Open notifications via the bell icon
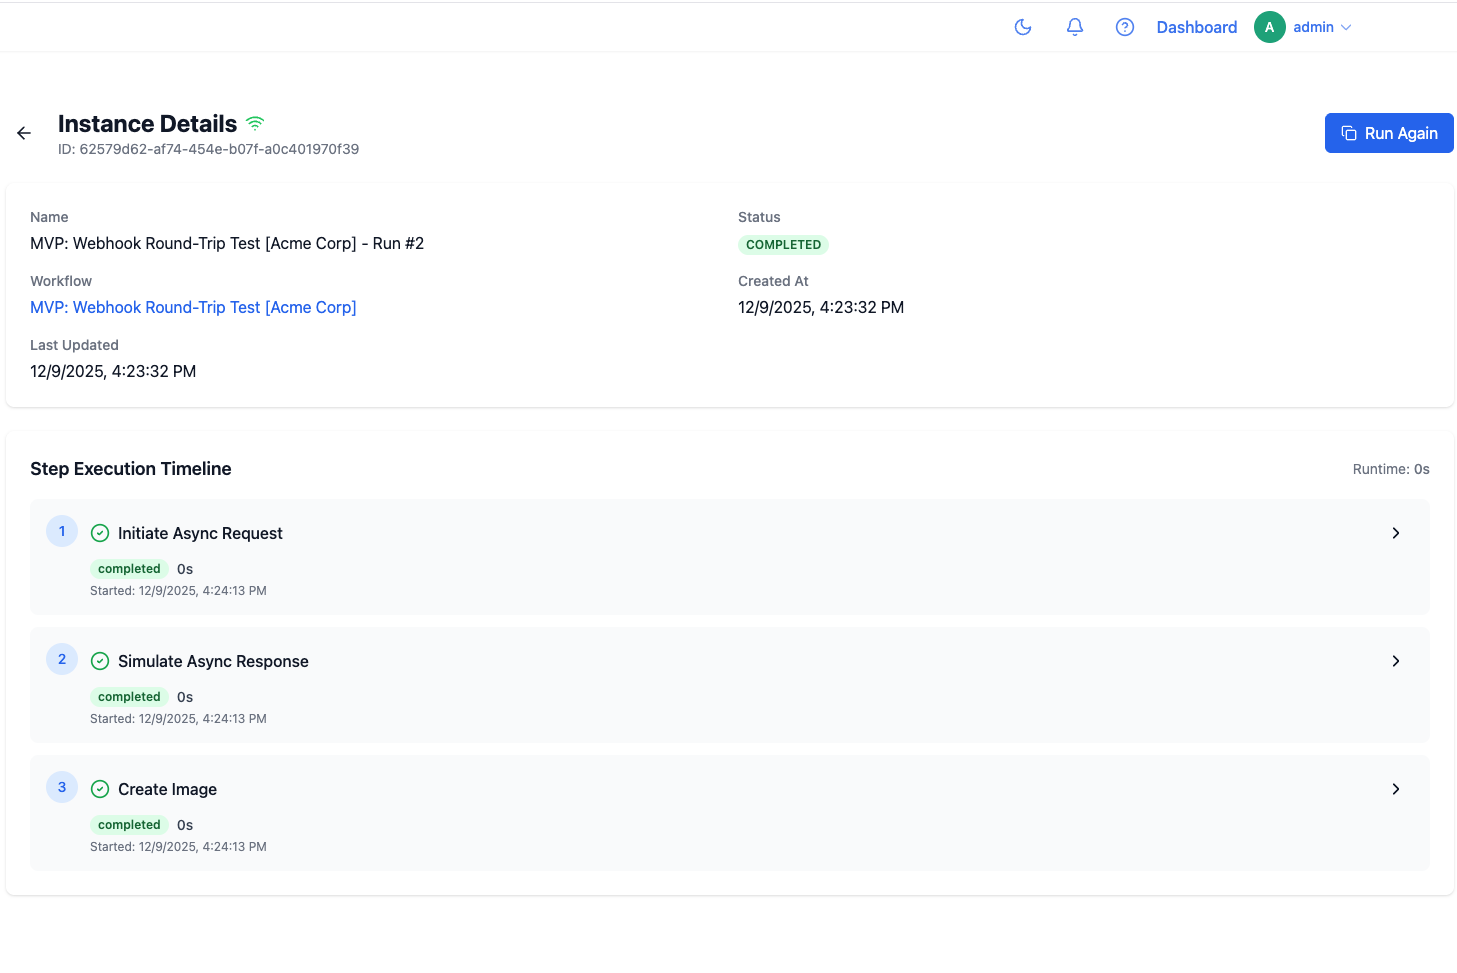This screenshot has width=1457, height=973. [x=1074, y=27]
